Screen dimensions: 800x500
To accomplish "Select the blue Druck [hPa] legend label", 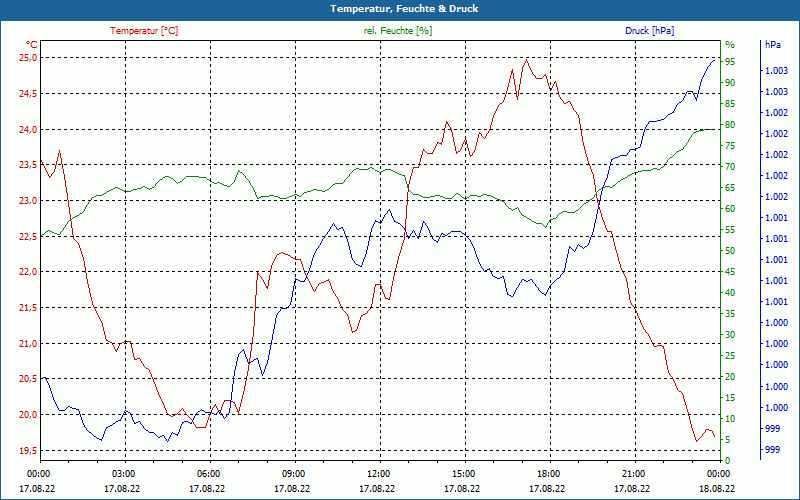I will coord(649,31).
